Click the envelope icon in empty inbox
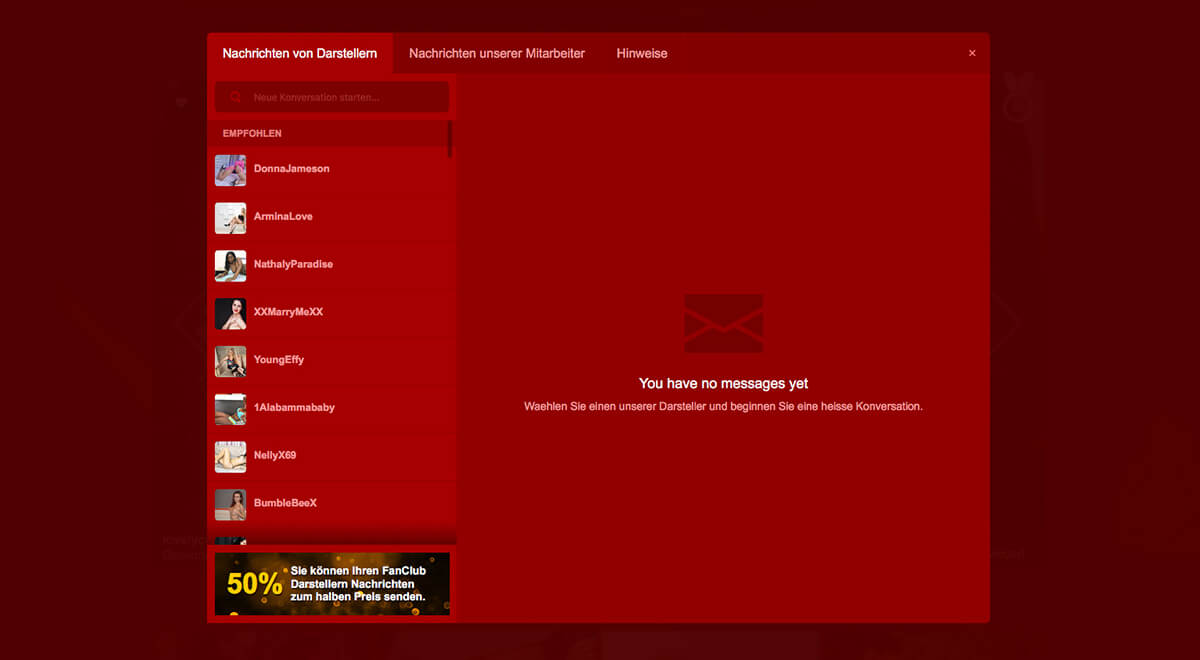This screenshot has height=660, width=1200. pos(723,323)
